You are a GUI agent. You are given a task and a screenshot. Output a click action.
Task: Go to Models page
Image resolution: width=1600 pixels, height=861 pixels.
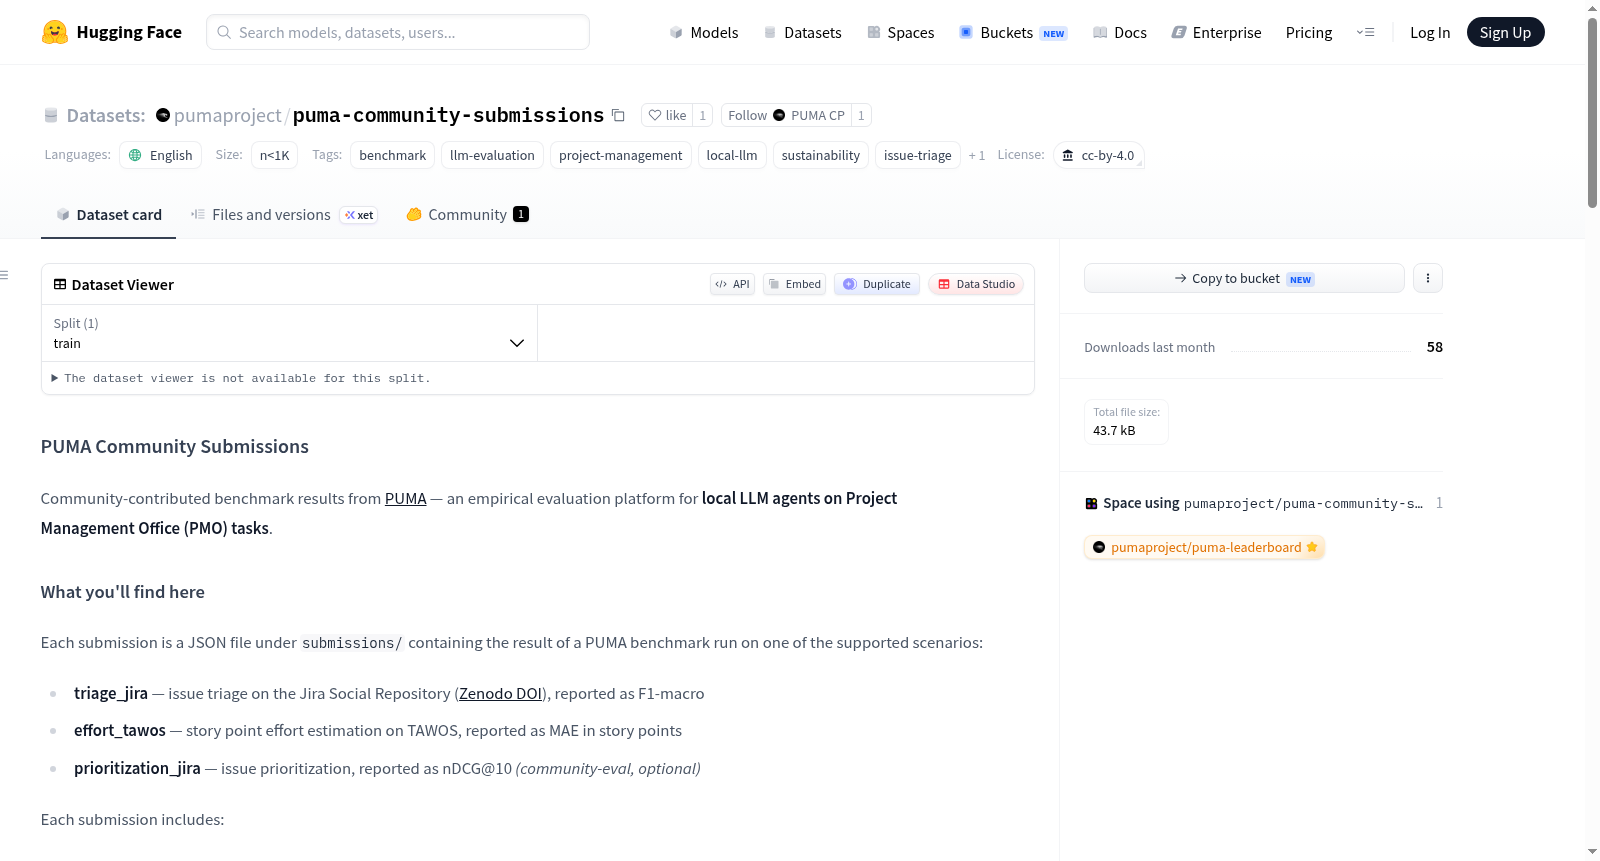(704, 32)
